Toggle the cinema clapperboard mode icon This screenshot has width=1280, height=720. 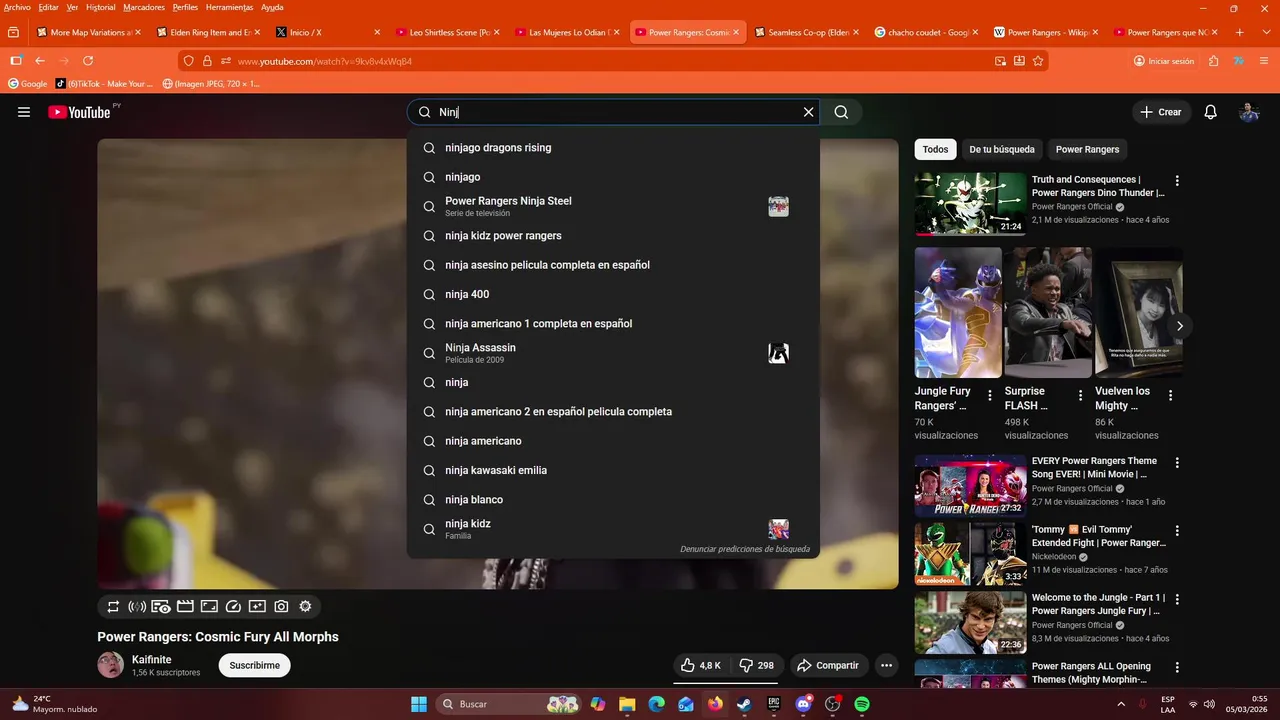click(x=185, y=606)
